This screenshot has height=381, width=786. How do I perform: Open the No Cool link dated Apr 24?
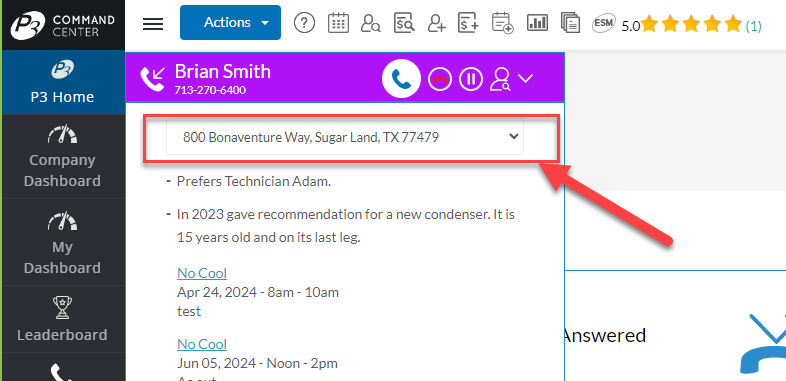tap(202, 273)
